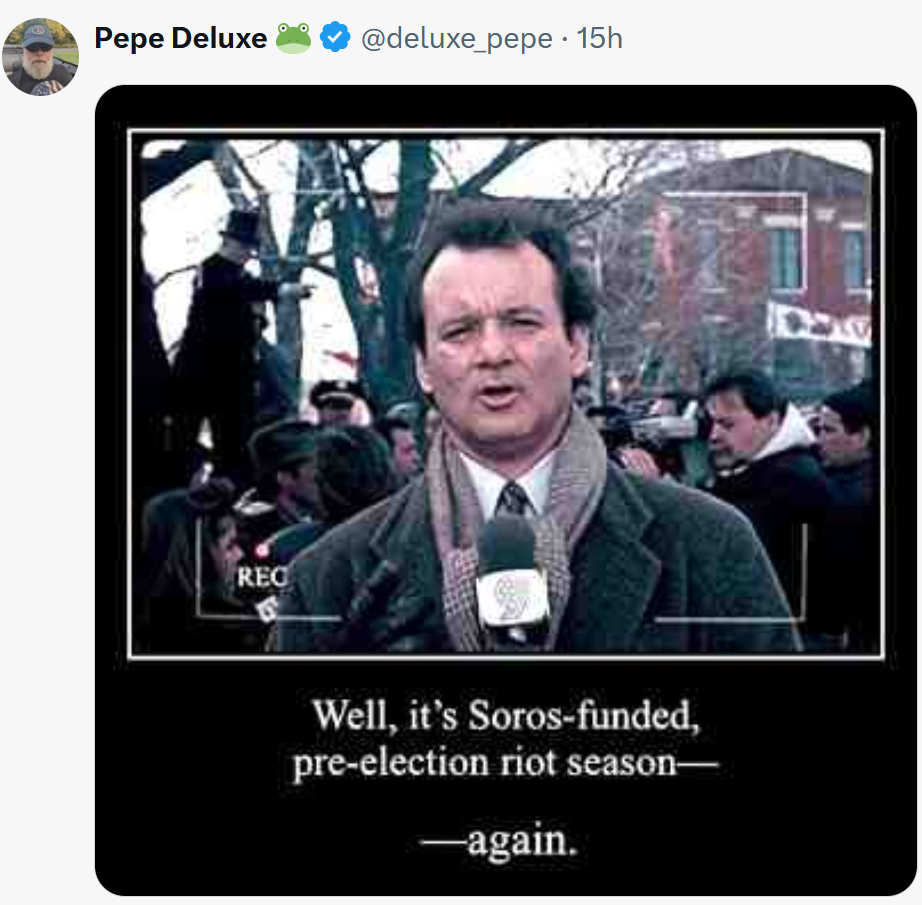
Task: Click the police officer's cap in crowd
Action: (336, 391)
